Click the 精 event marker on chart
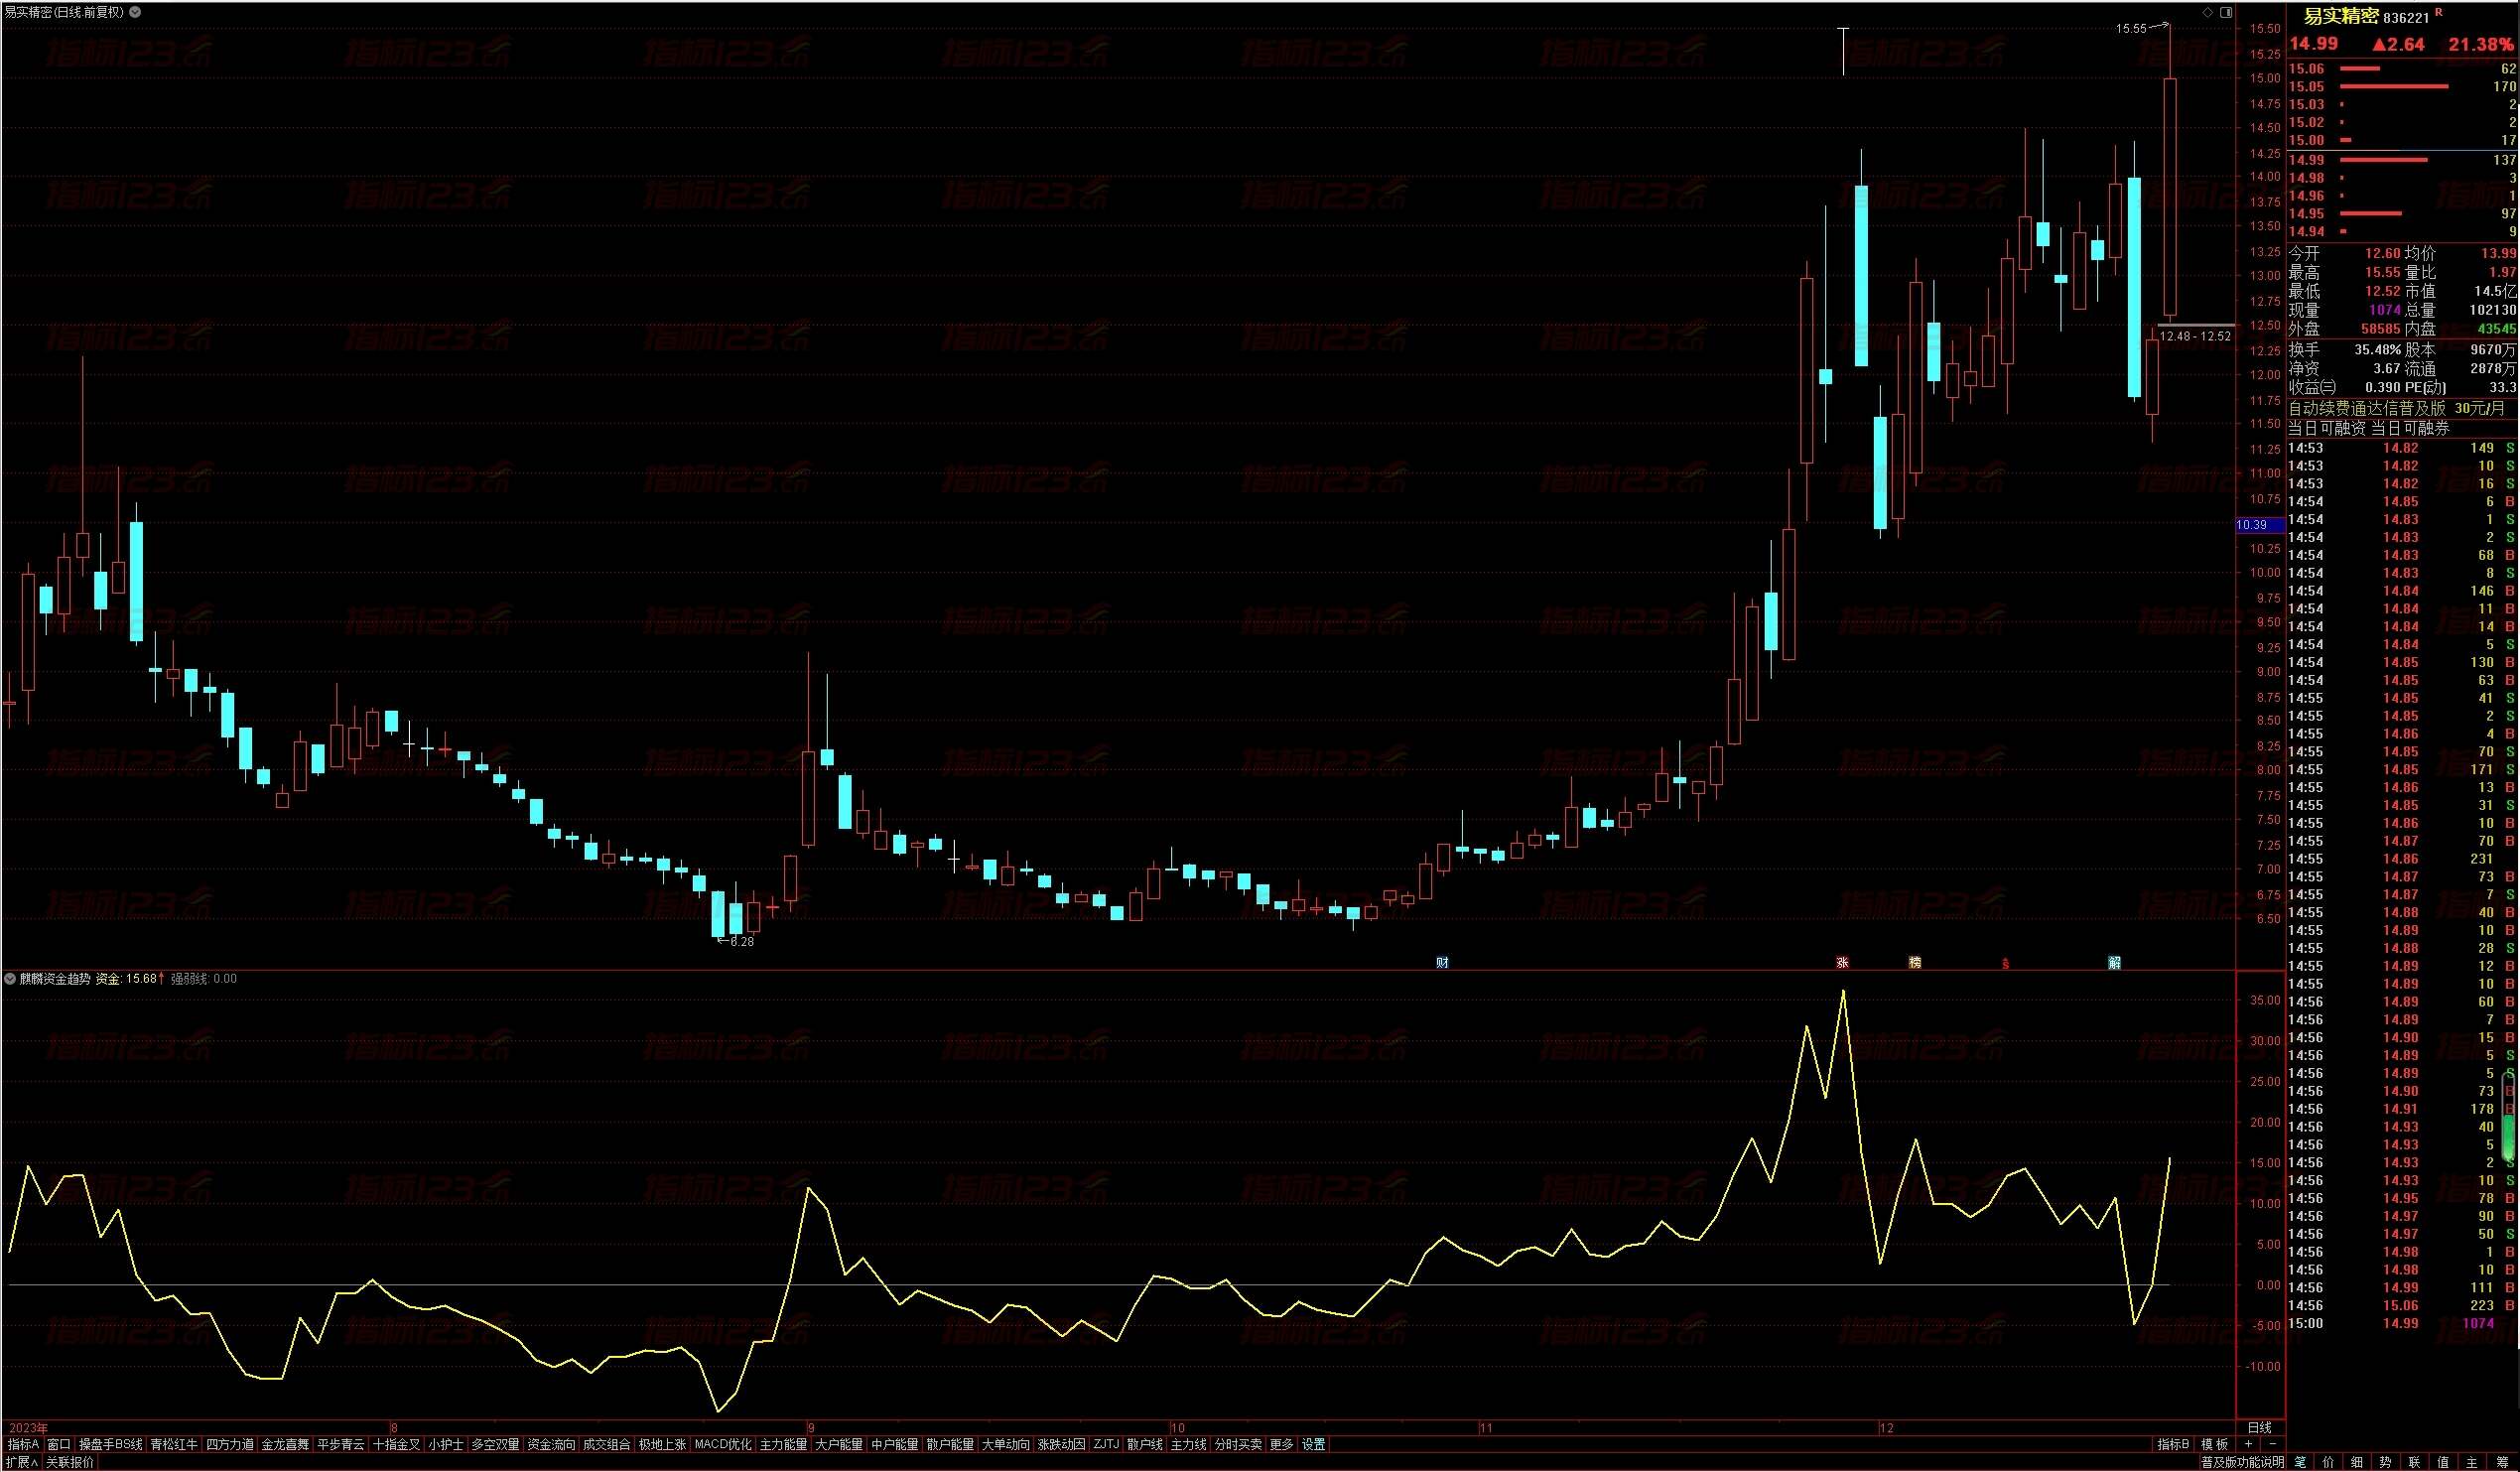Viewport: 2520px width, 1472px height. (x=1915, y=962)
